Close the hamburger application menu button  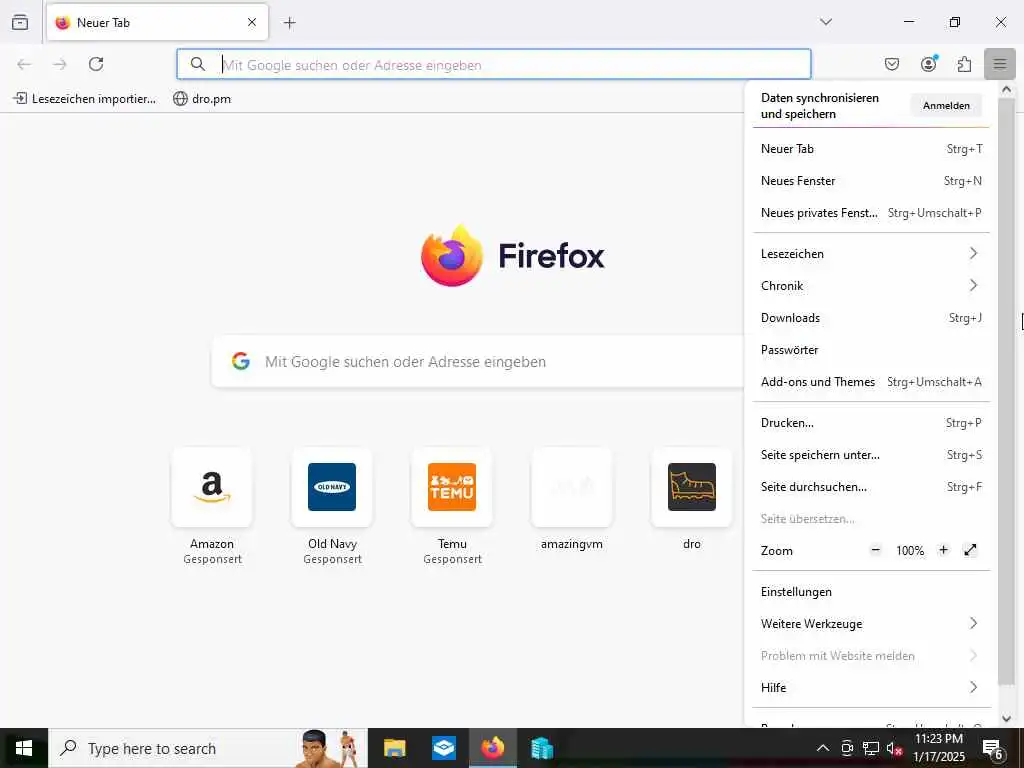click(x=1000, y=64)
